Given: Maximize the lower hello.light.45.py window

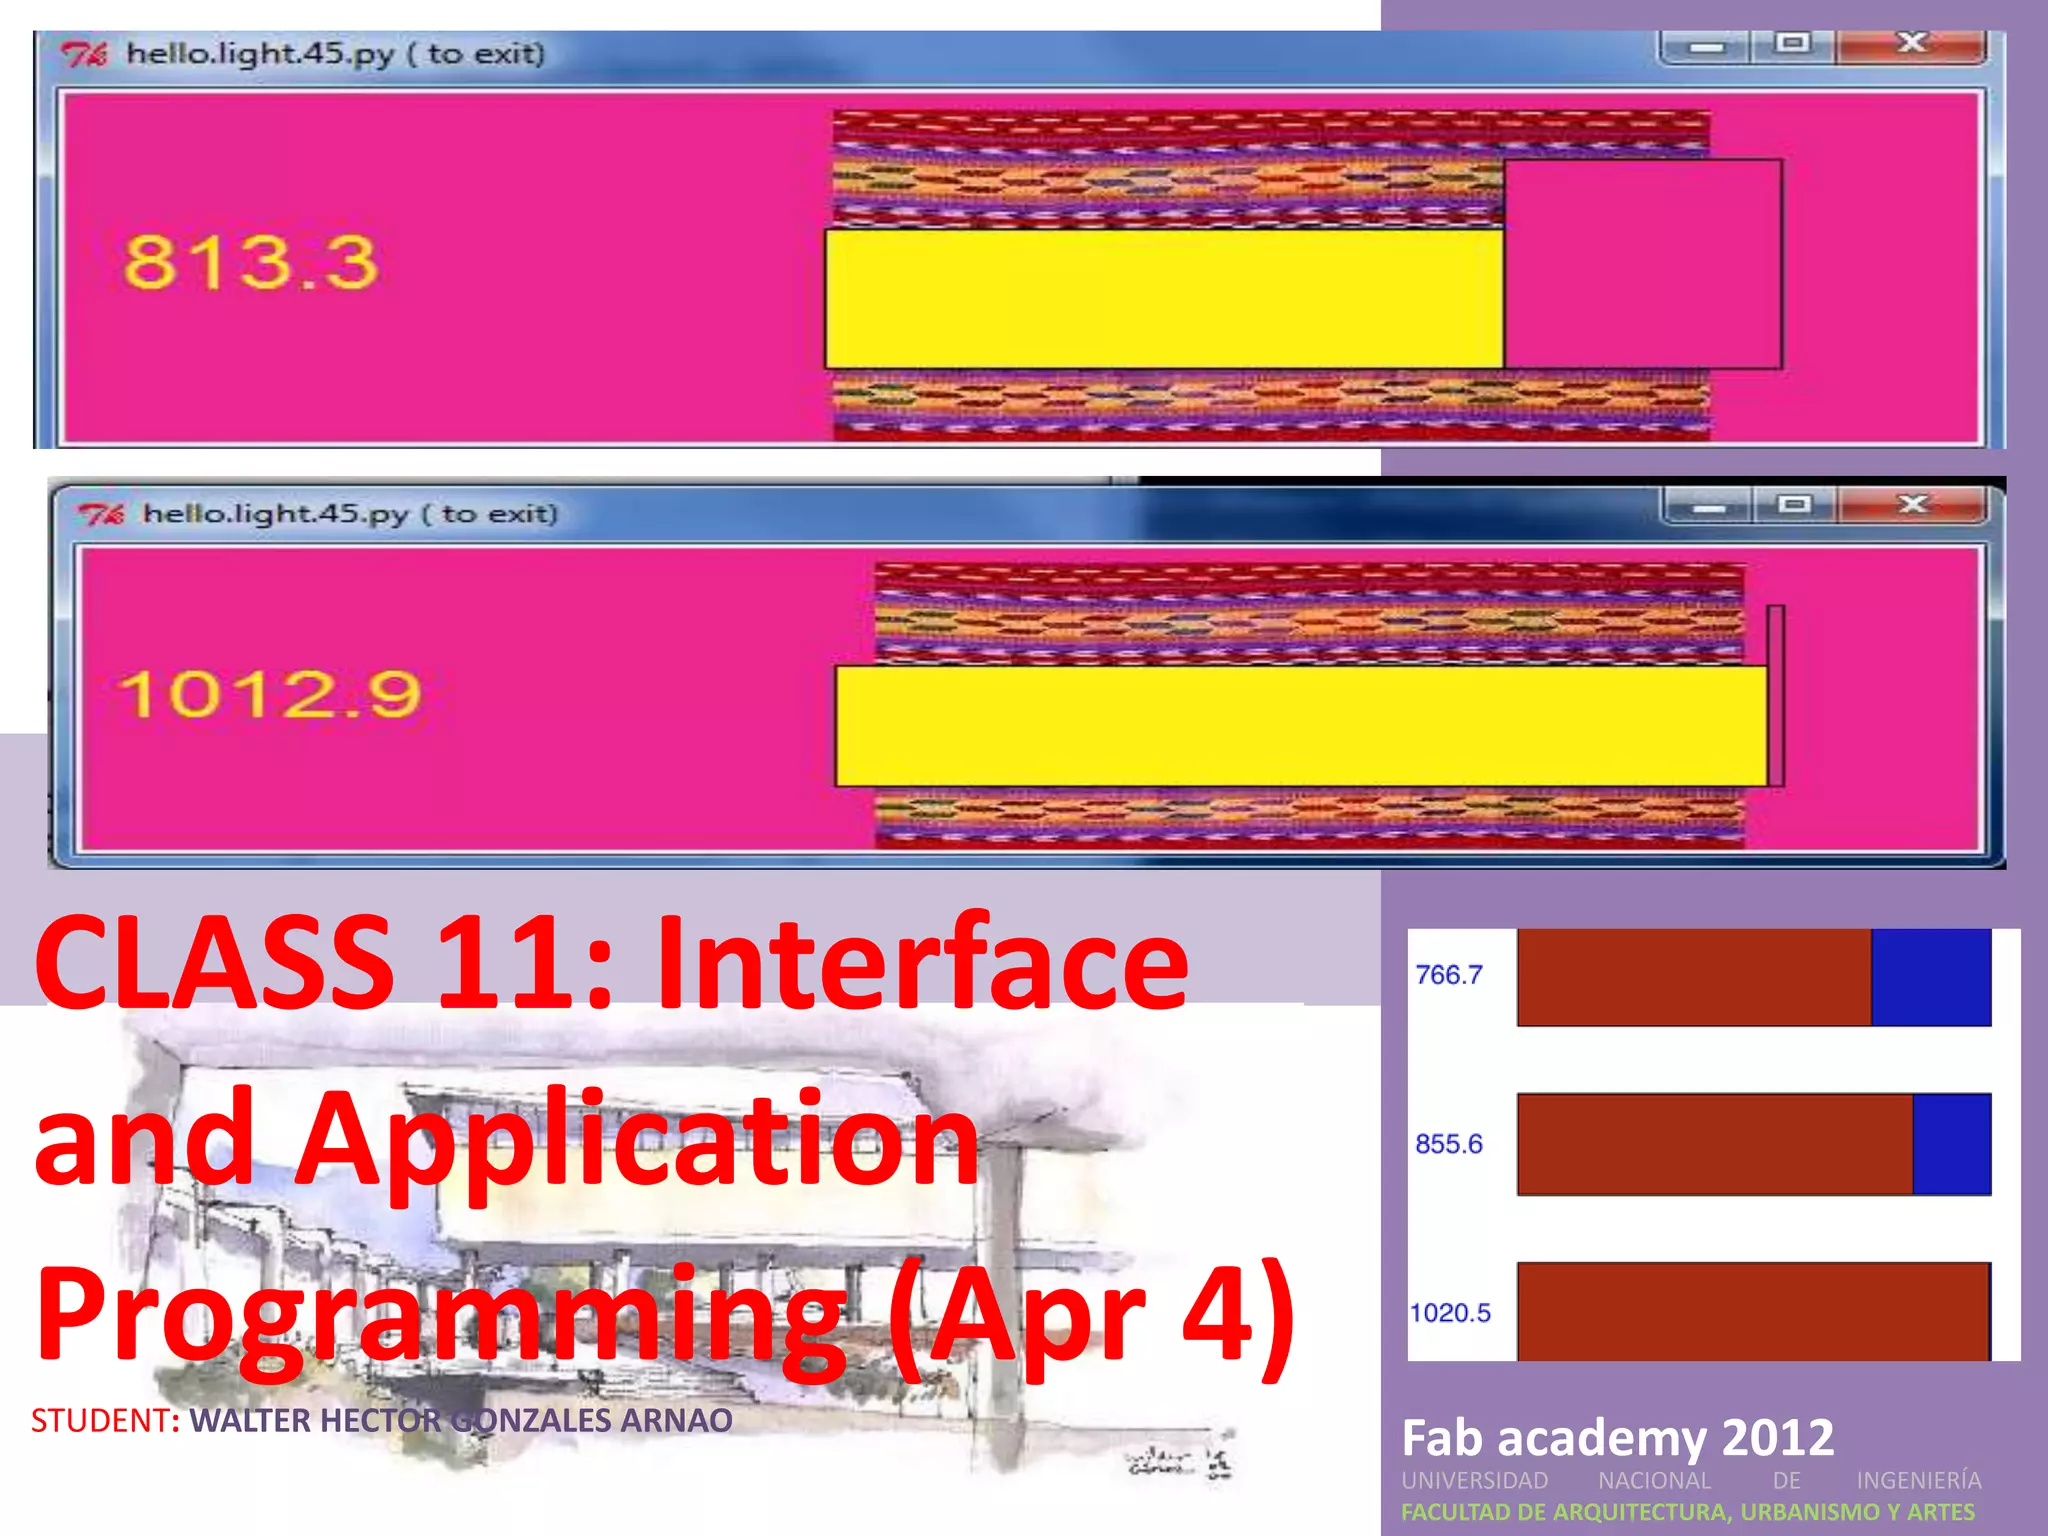Looking at the screenshot, I should (x=1794, y=506).
